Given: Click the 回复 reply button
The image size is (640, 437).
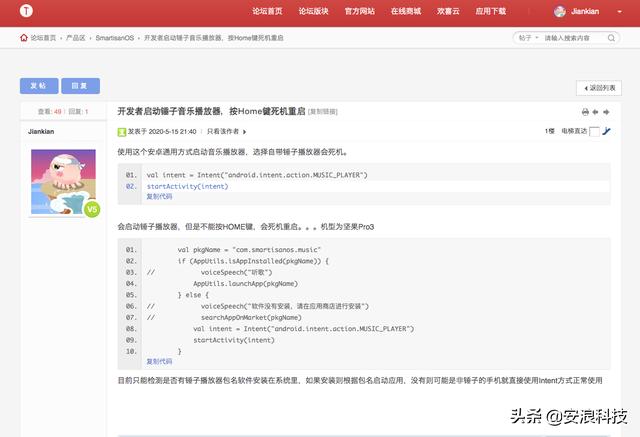Looking at the screenshot, I should pyautogui.click(x=80, y=86).
